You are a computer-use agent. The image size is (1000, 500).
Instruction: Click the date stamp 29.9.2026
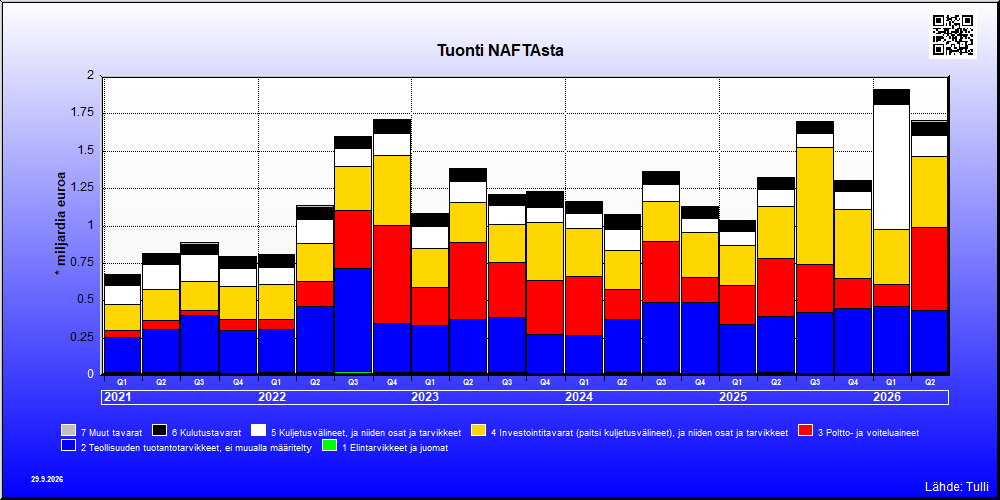47,479
